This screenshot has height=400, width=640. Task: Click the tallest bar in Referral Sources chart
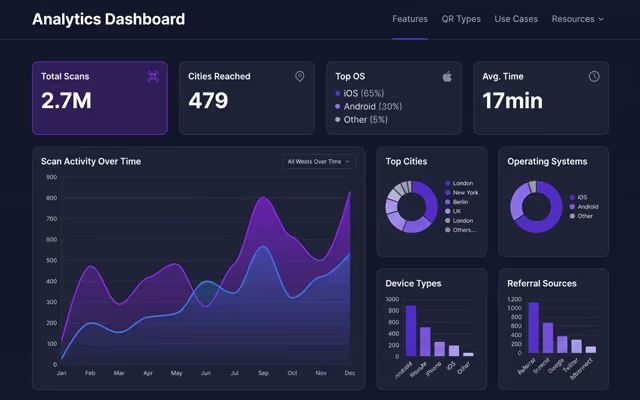click(533, 328)
